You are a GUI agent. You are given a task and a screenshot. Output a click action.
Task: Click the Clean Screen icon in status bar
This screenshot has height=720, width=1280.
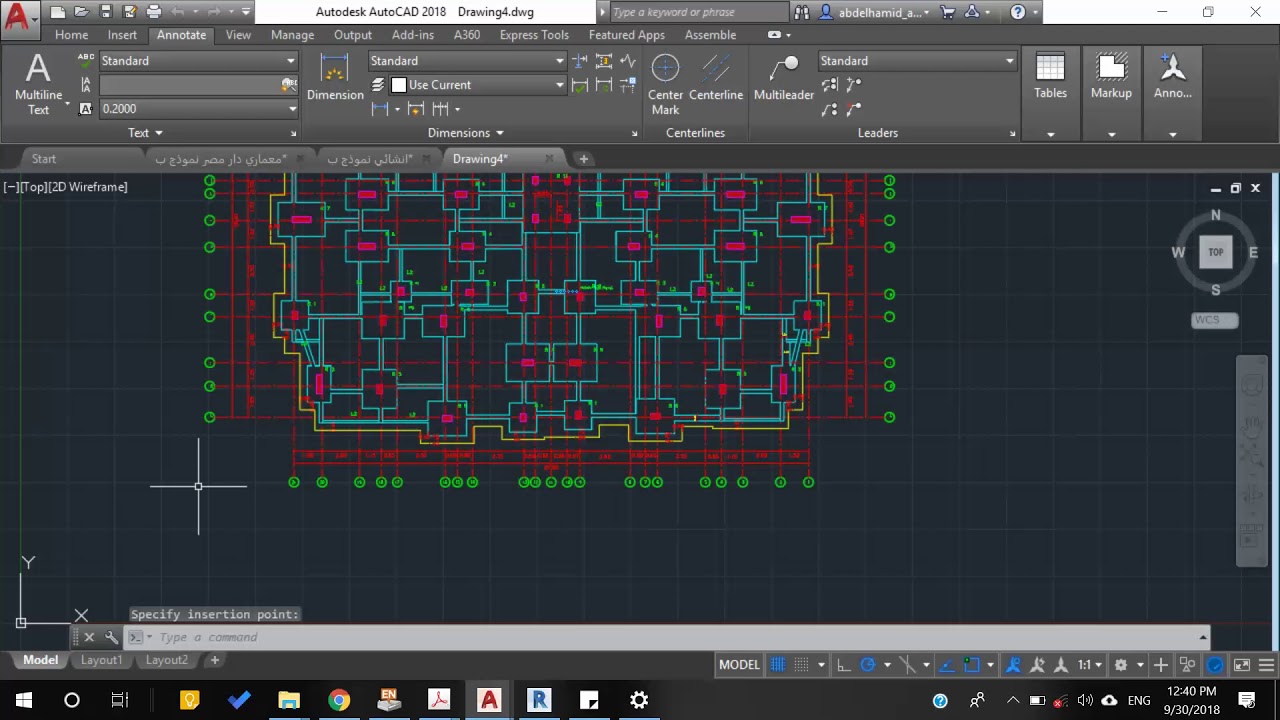(1242, 665)
